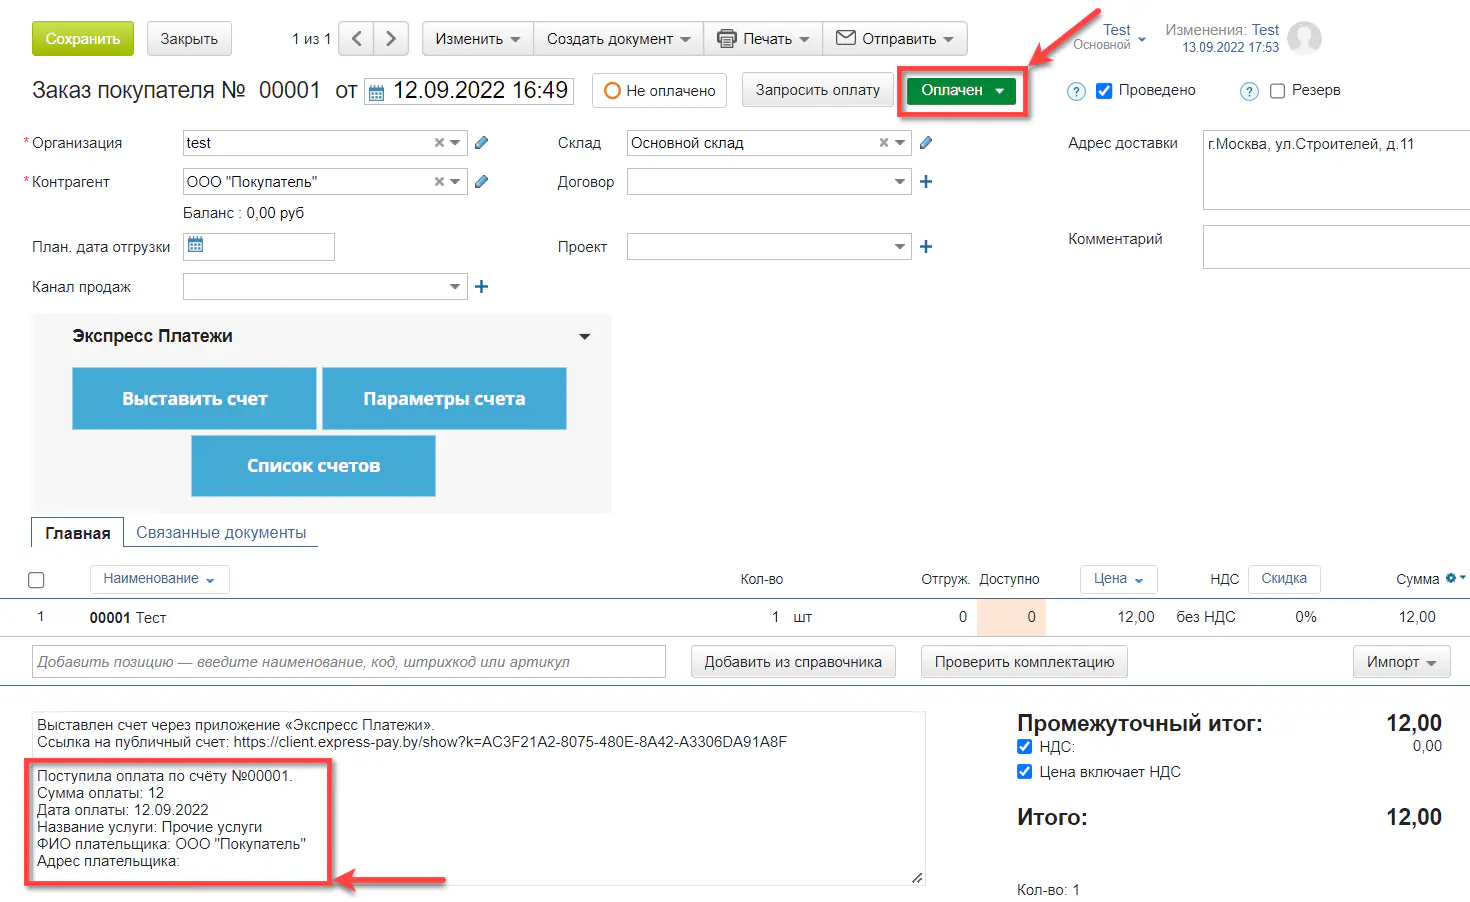This screenshot has width=1470, height=902.
Task: Open the Печать menu
Action: point(763,39)
